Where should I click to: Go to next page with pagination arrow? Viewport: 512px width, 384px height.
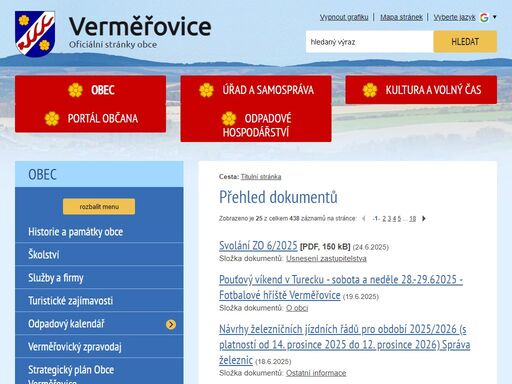pyautogui.click(x=424, y=219)
